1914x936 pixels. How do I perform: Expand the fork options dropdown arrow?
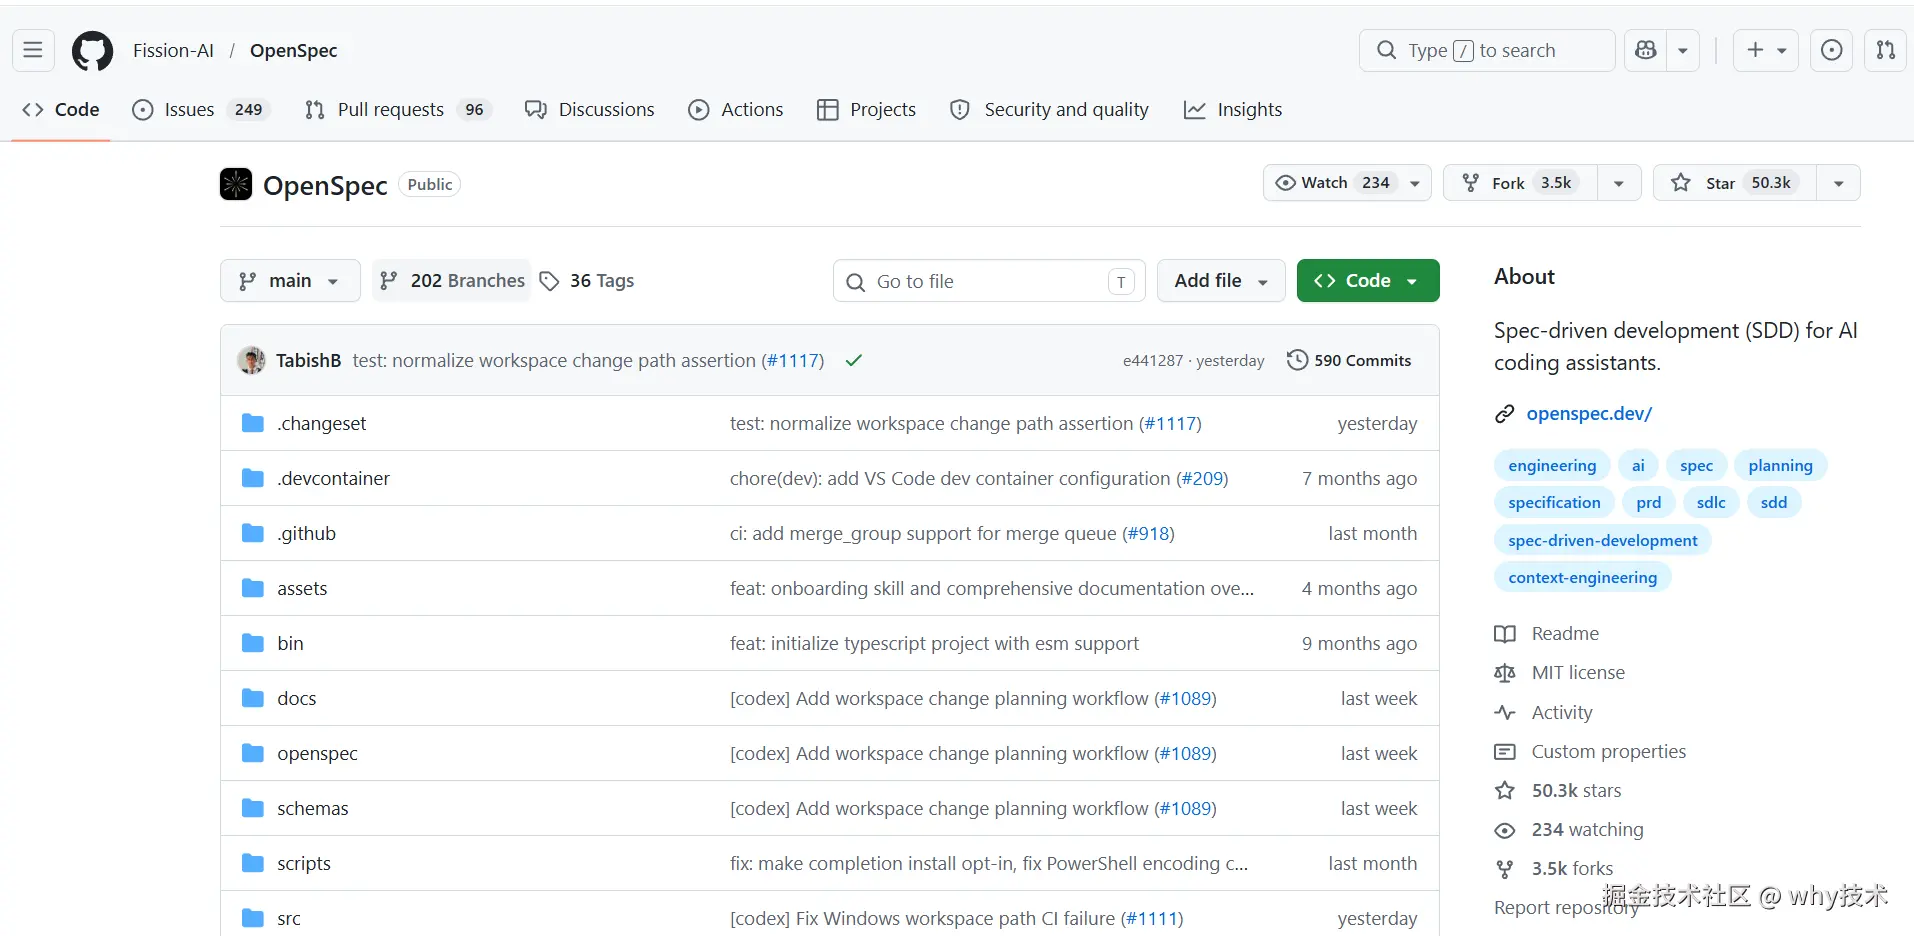1619,183
